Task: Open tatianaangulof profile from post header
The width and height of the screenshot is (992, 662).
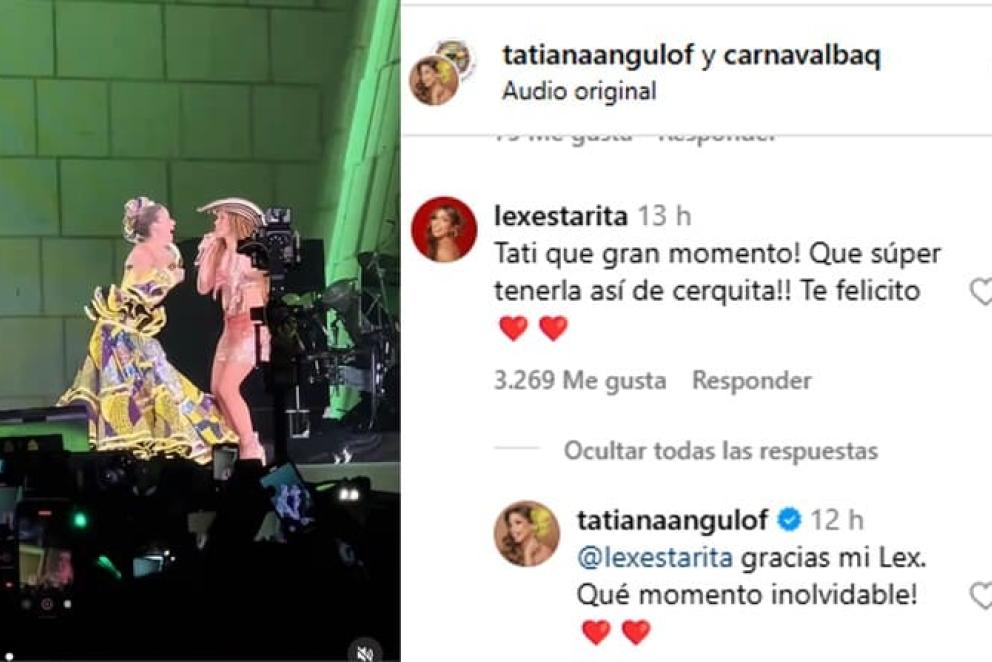Action: pos(598,56)
